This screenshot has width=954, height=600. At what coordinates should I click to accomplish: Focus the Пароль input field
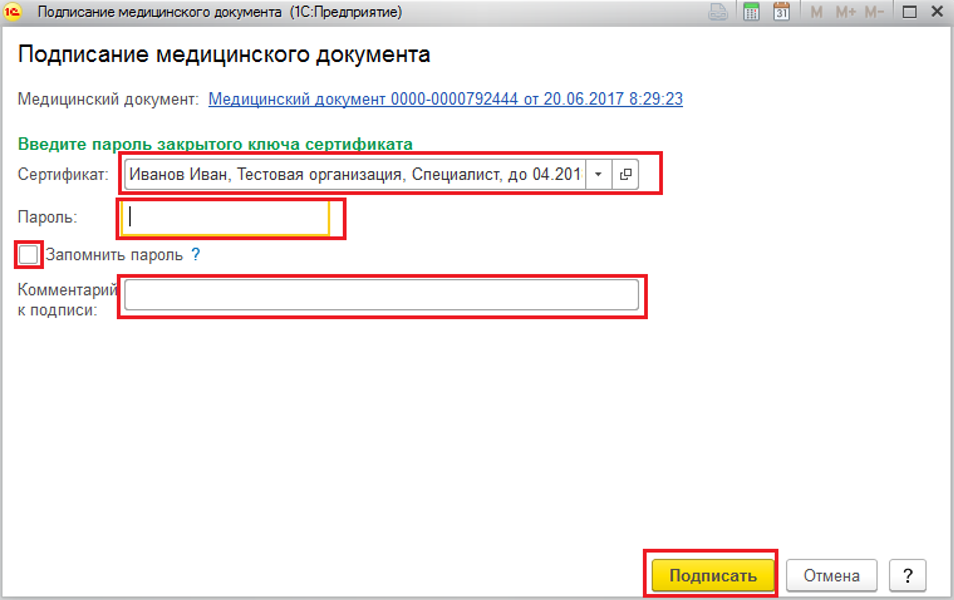225,217
